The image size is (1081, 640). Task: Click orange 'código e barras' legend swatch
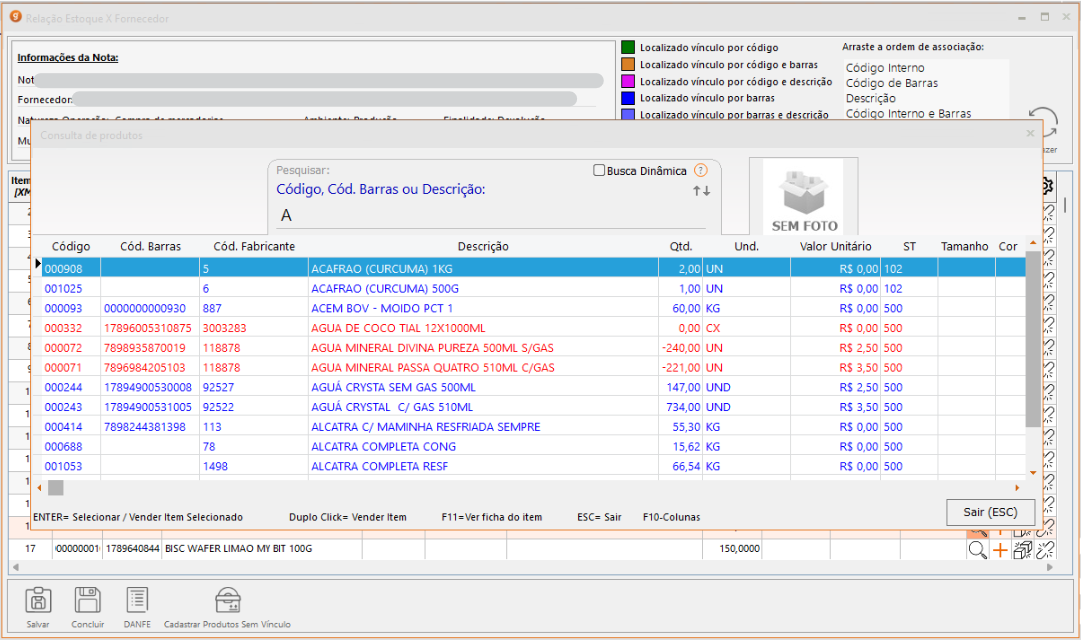tap(628, 64)
